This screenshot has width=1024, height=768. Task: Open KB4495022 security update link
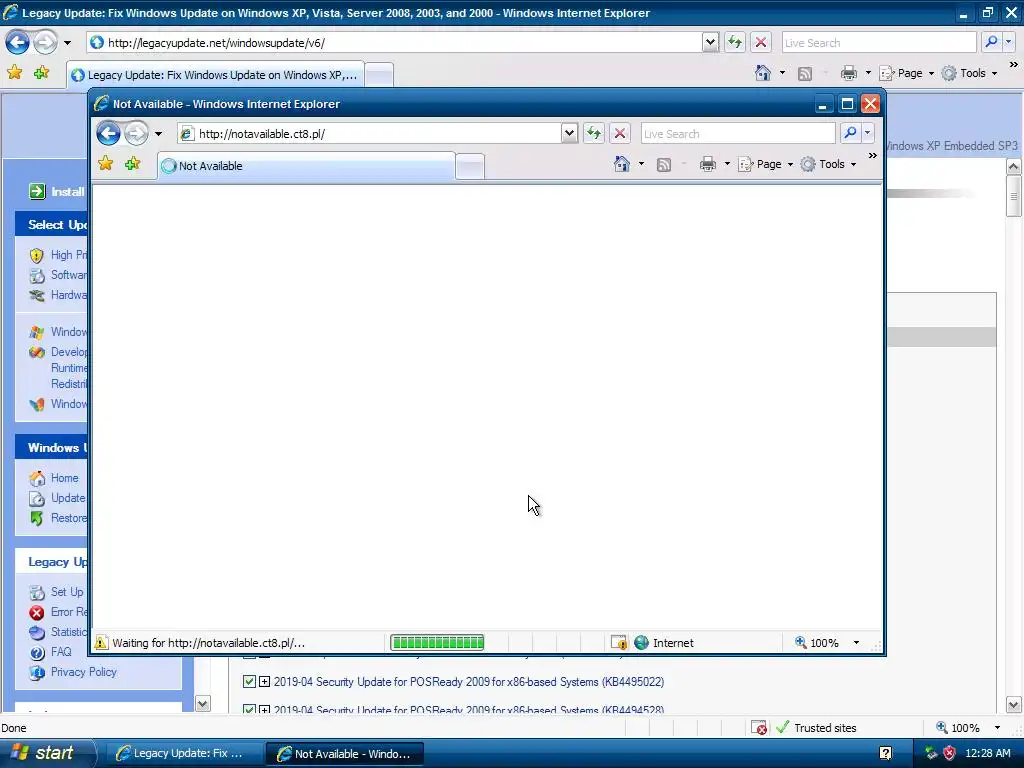pos(469,682)
